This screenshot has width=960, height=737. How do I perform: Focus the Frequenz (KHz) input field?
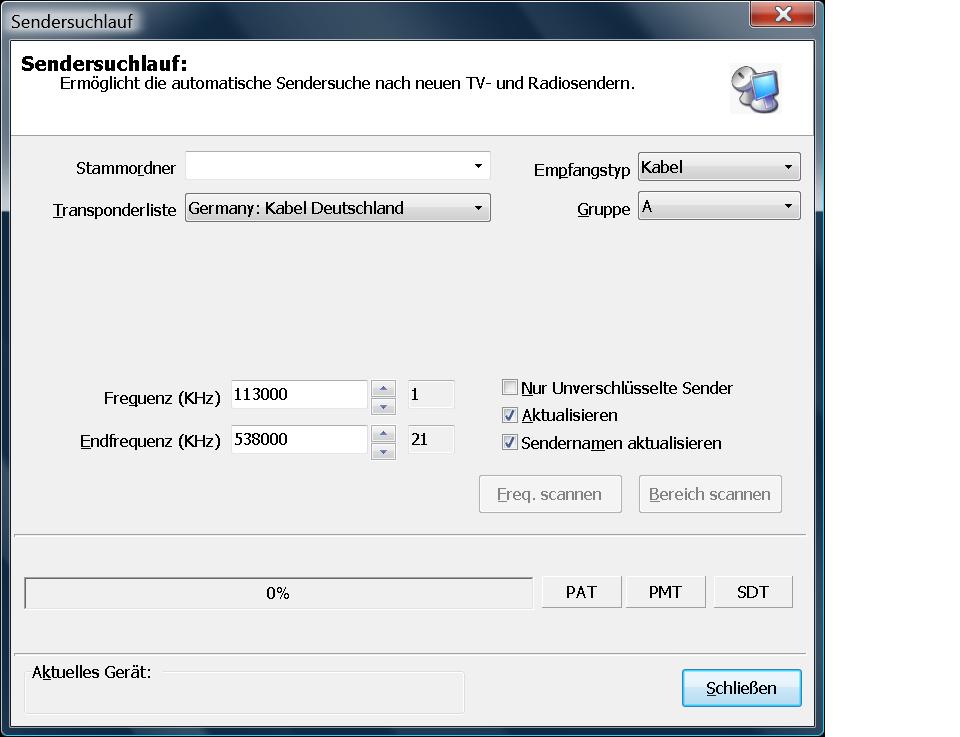299,395
